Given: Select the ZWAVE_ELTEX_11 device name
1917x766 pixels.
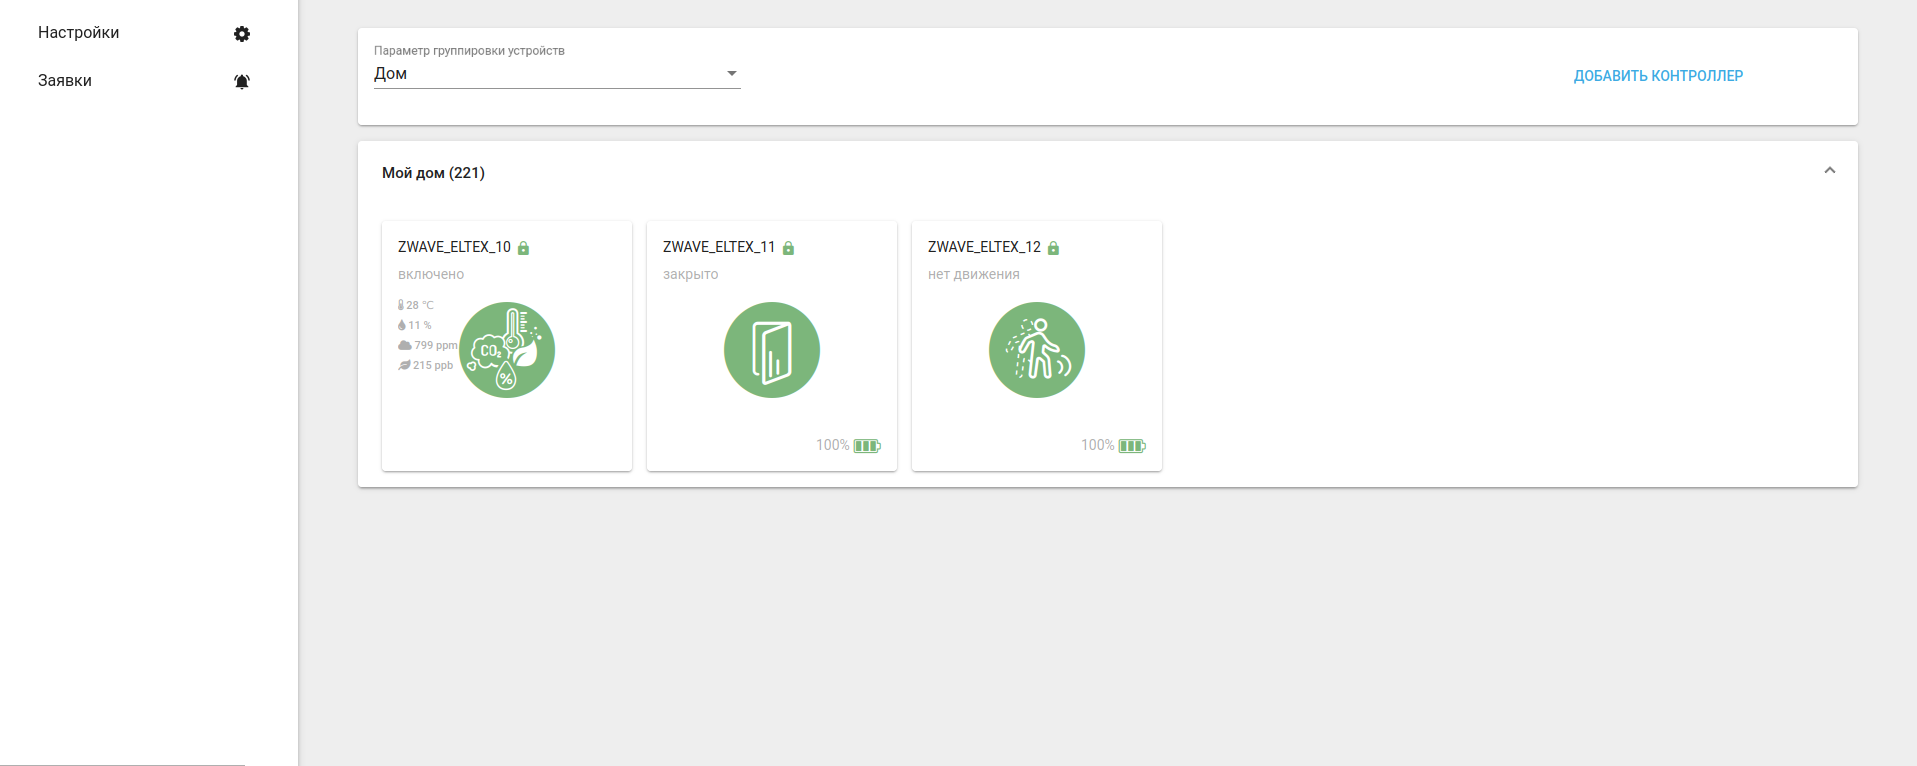Looking at the screenshot, I should coord(719,247).
